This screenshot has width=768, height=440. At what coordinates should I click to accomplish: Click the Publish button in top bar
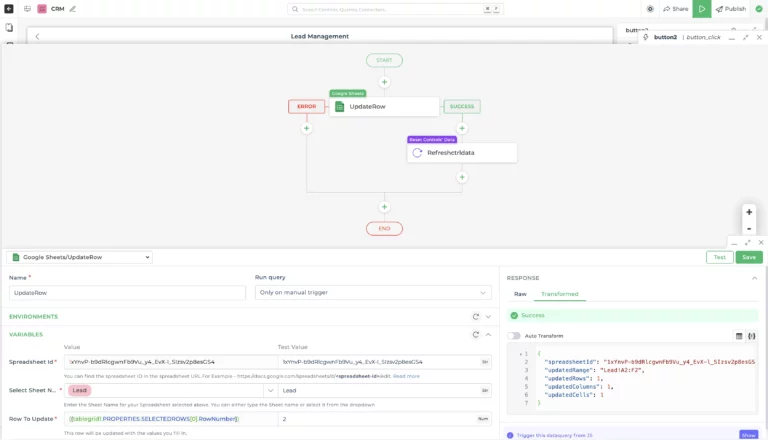tap(731, 8)
